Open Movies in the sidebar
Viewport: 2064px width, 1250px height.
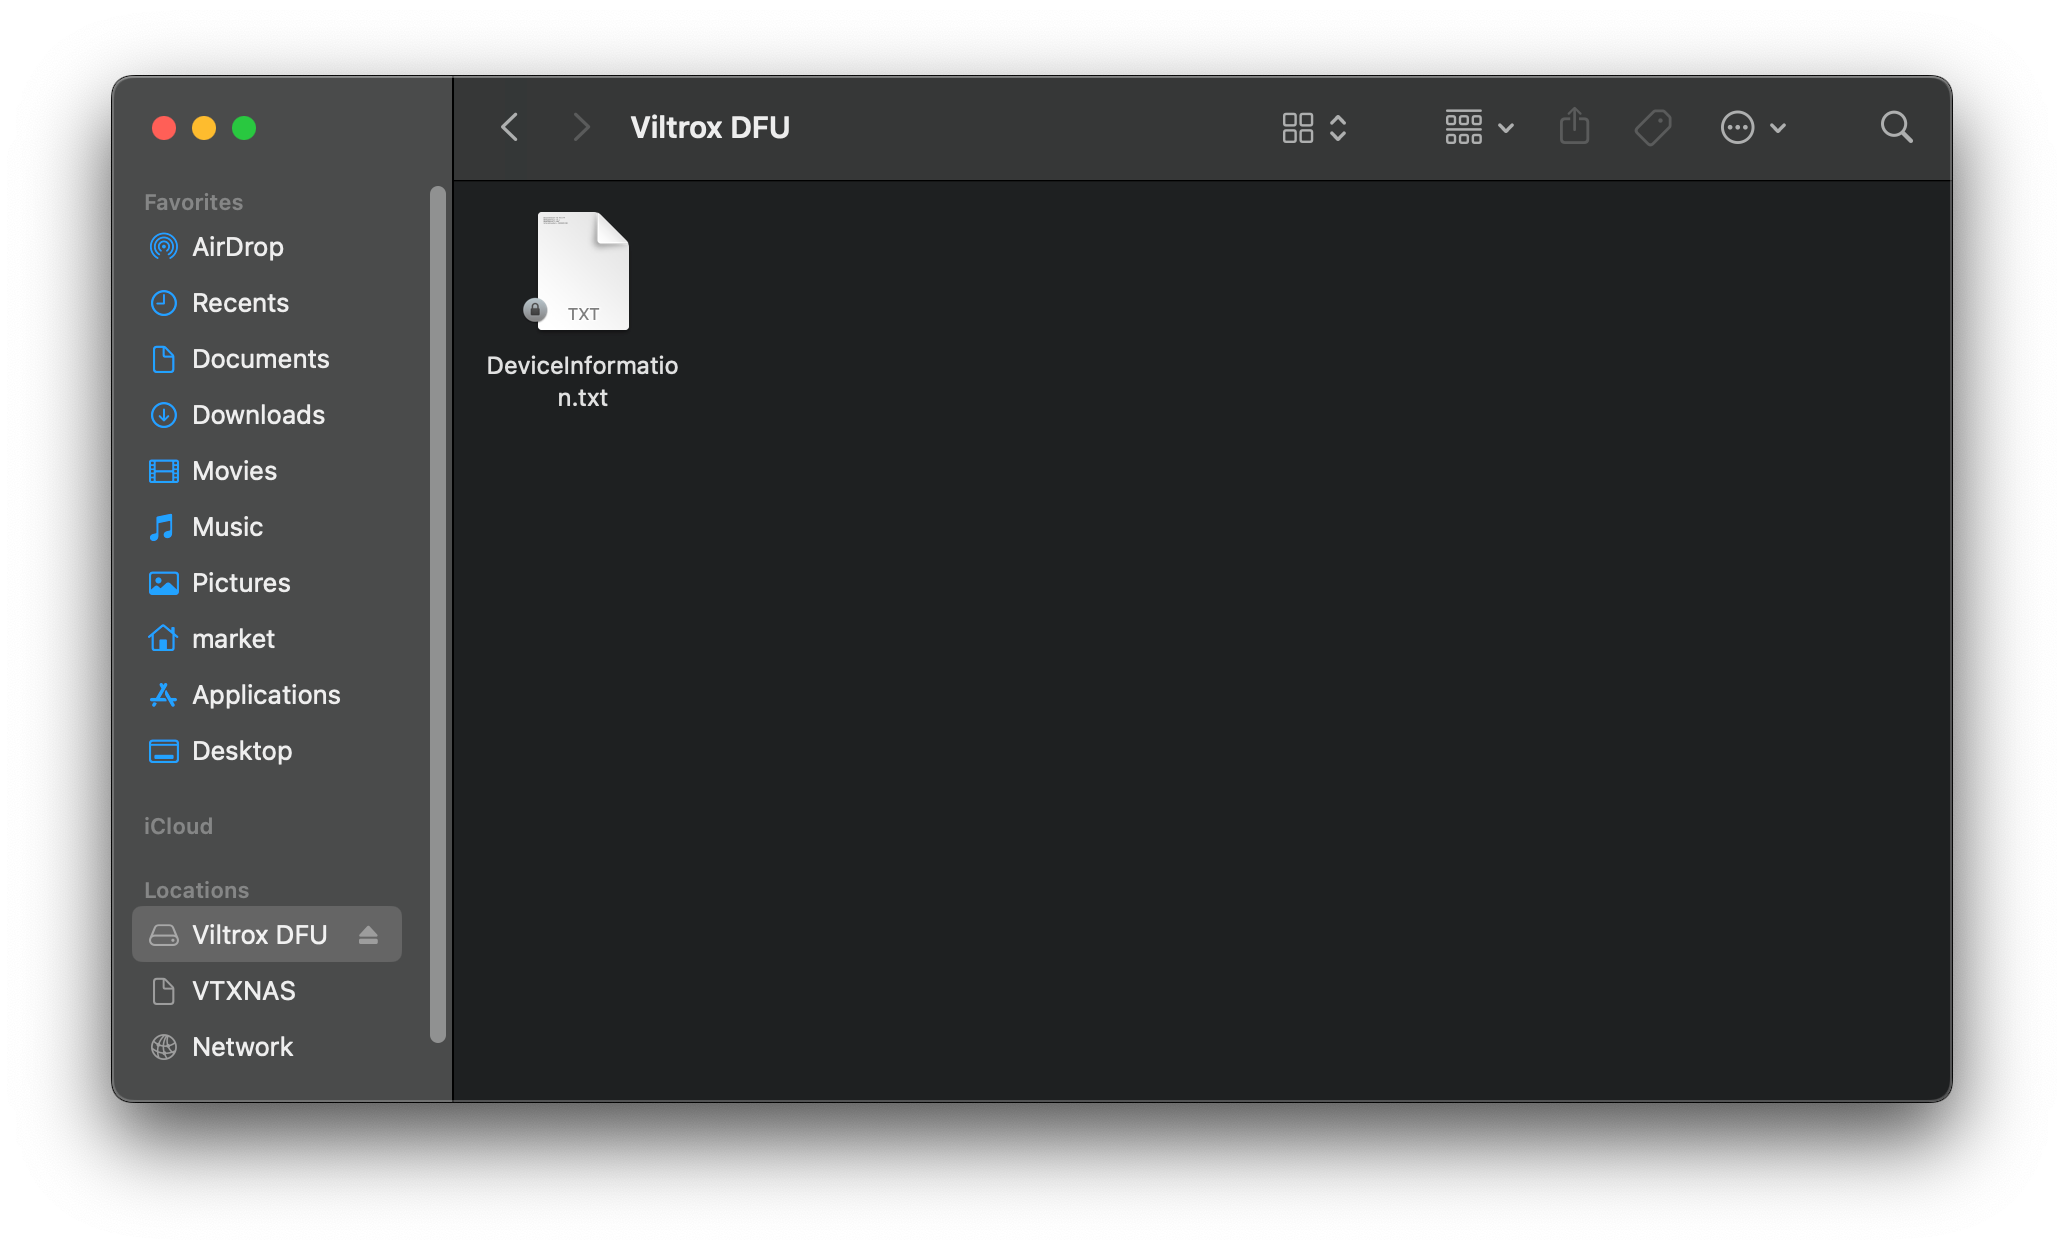point(234,471)
